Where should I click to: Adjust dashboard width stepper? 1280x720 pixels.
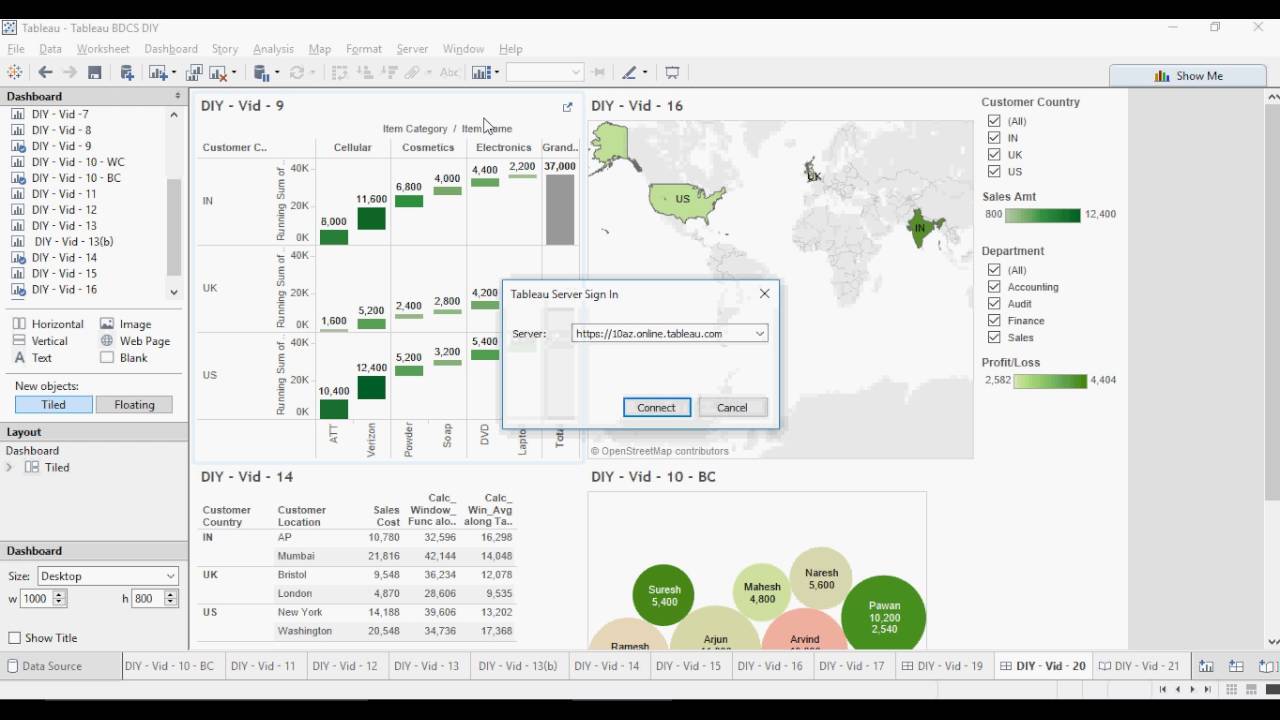[x=59, y=598]
